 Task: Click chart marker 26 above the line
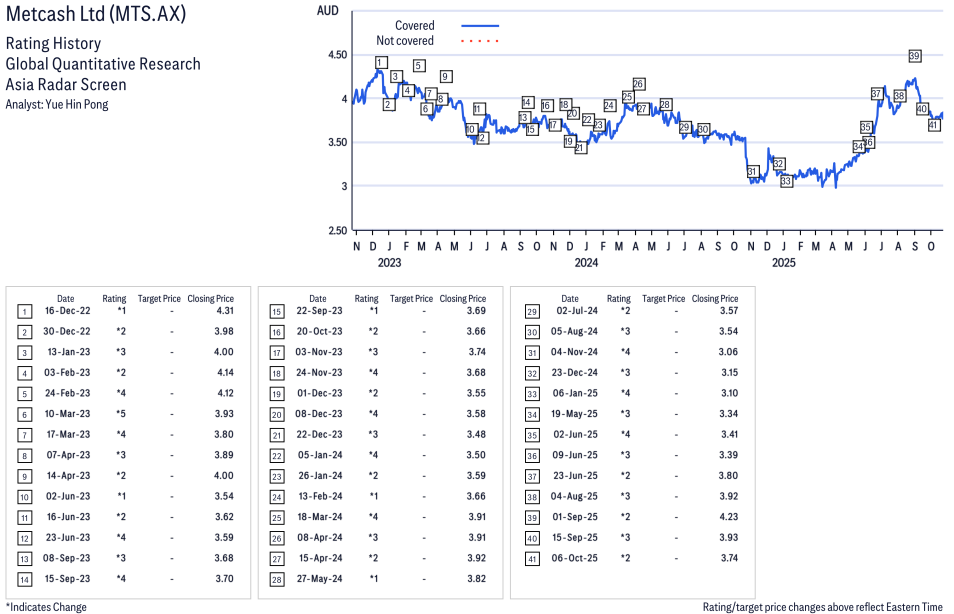tap(638, 84)
